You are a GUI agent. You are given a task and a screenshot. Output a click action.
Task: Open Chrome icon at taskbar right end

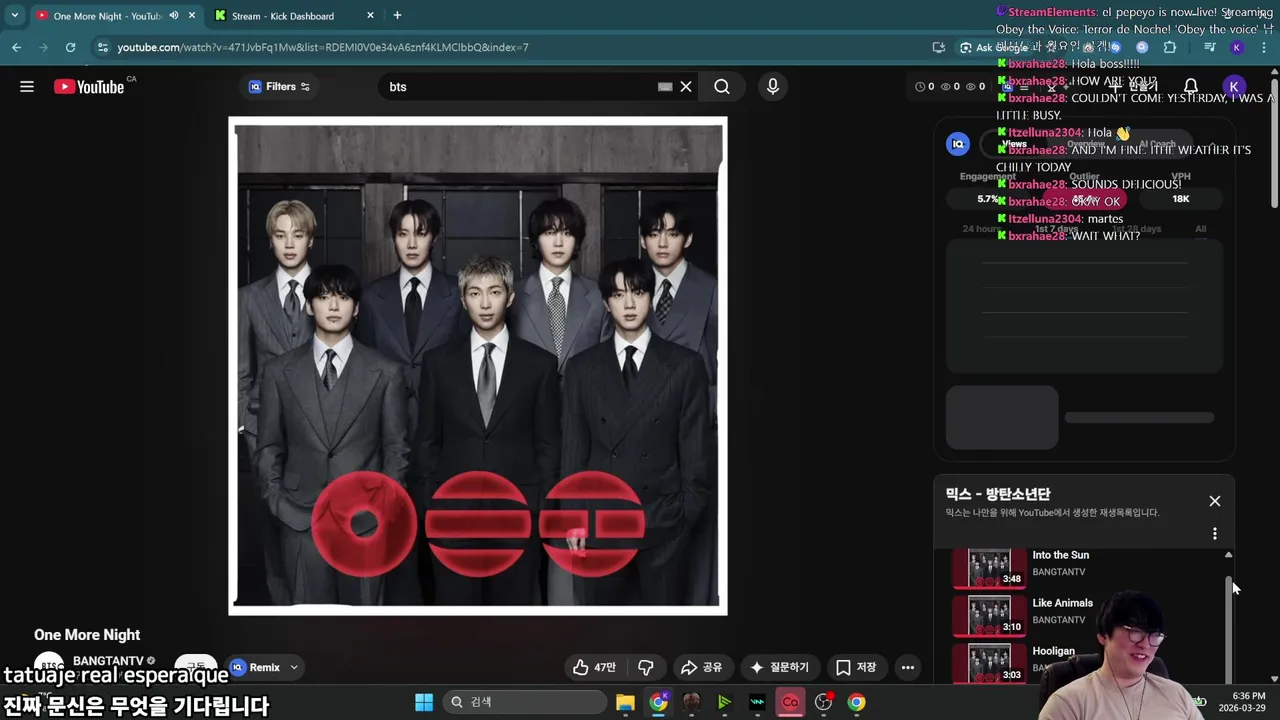coord(856,702)
